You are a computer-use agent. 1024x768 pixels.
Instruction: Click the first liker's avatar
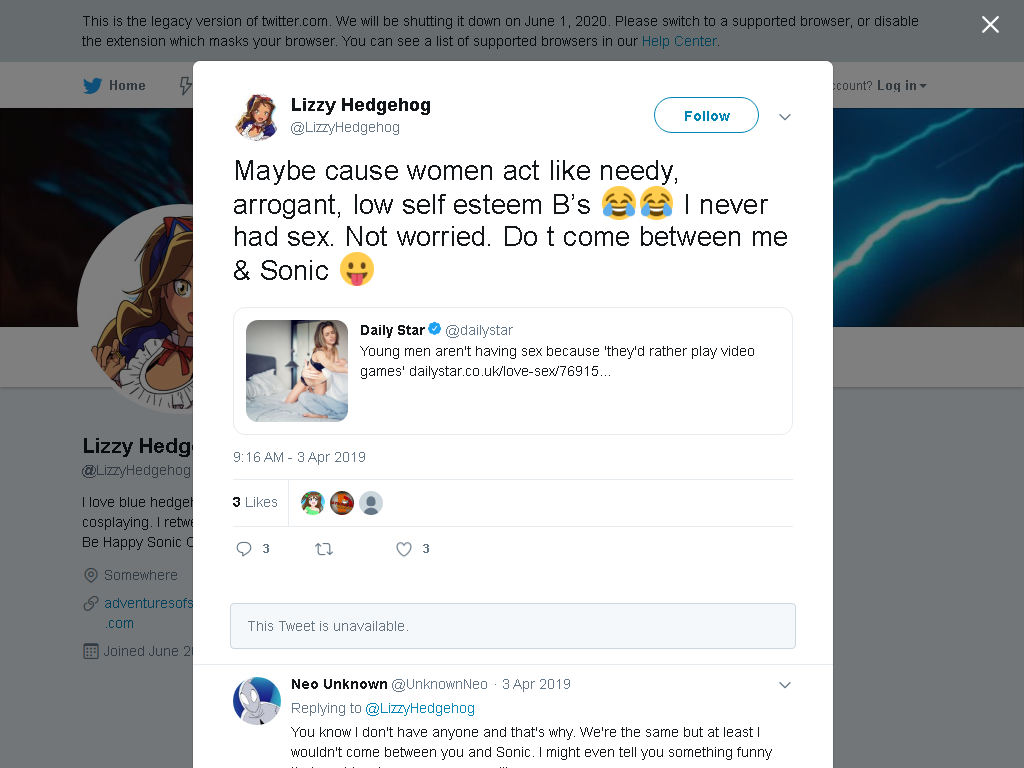313,503
